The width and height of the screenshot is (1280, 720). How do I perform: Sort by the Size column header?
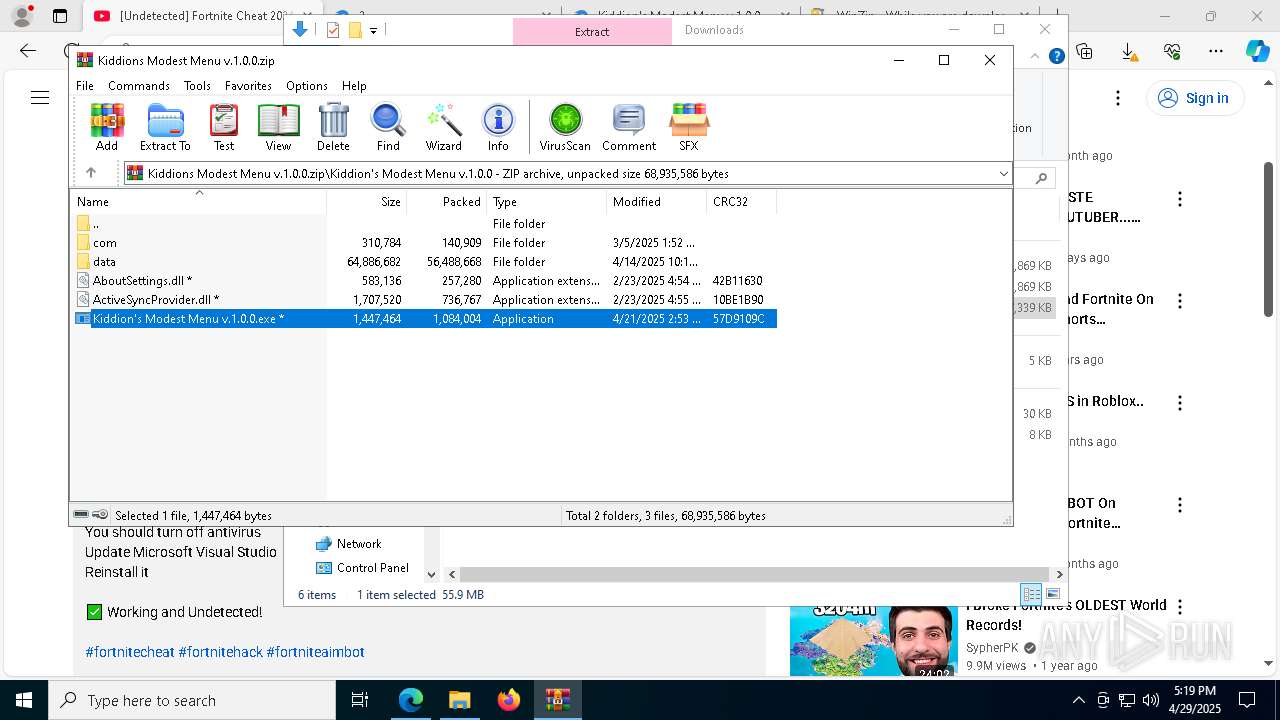[366, 201]
